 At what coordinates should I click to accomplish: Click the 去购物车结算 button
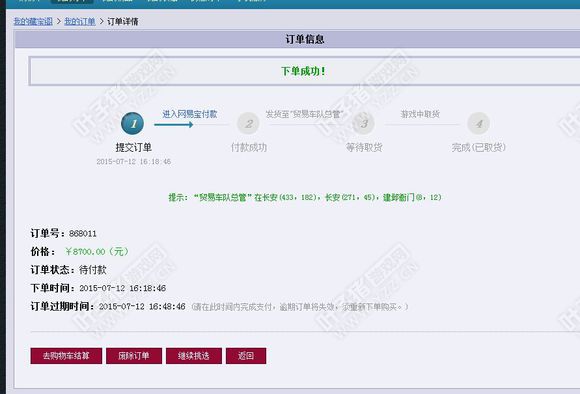[x=66, y=356]
